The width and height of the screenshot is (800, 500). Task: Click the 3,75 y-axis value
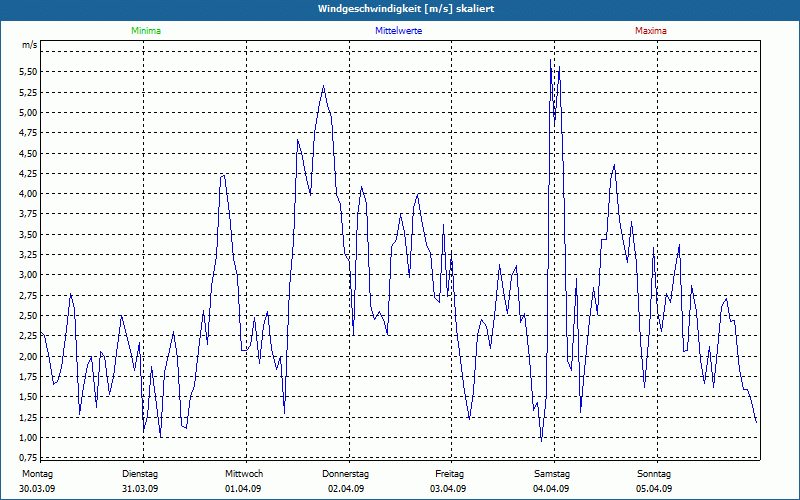coord(28,214)
